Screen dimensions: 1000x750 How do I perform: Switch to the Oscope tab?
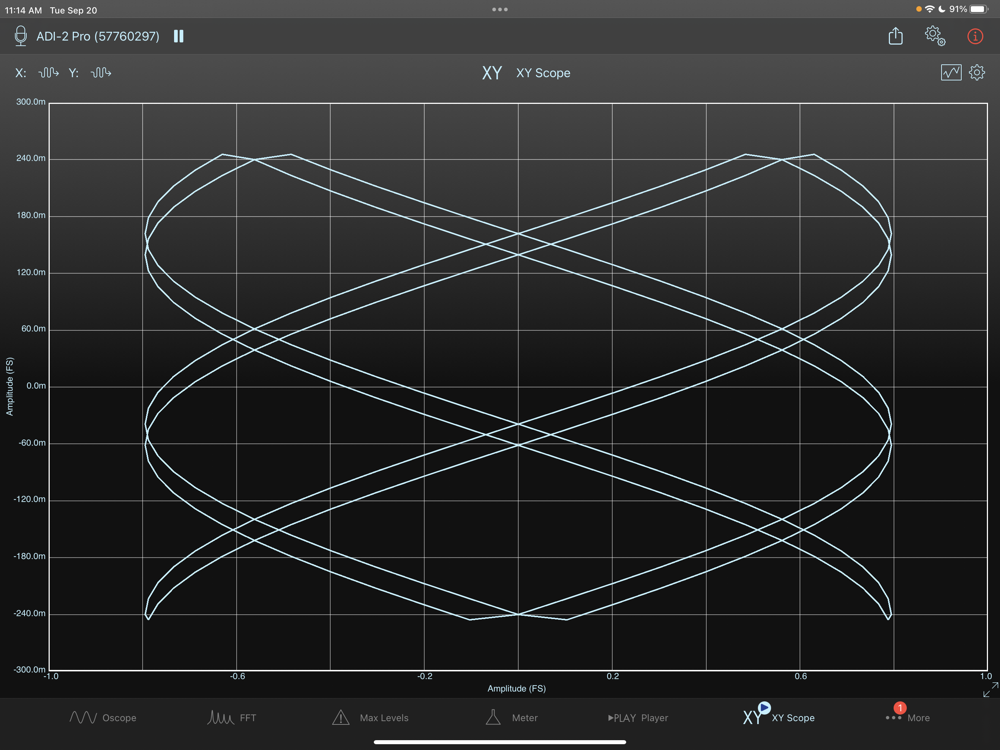click(103, 717)
